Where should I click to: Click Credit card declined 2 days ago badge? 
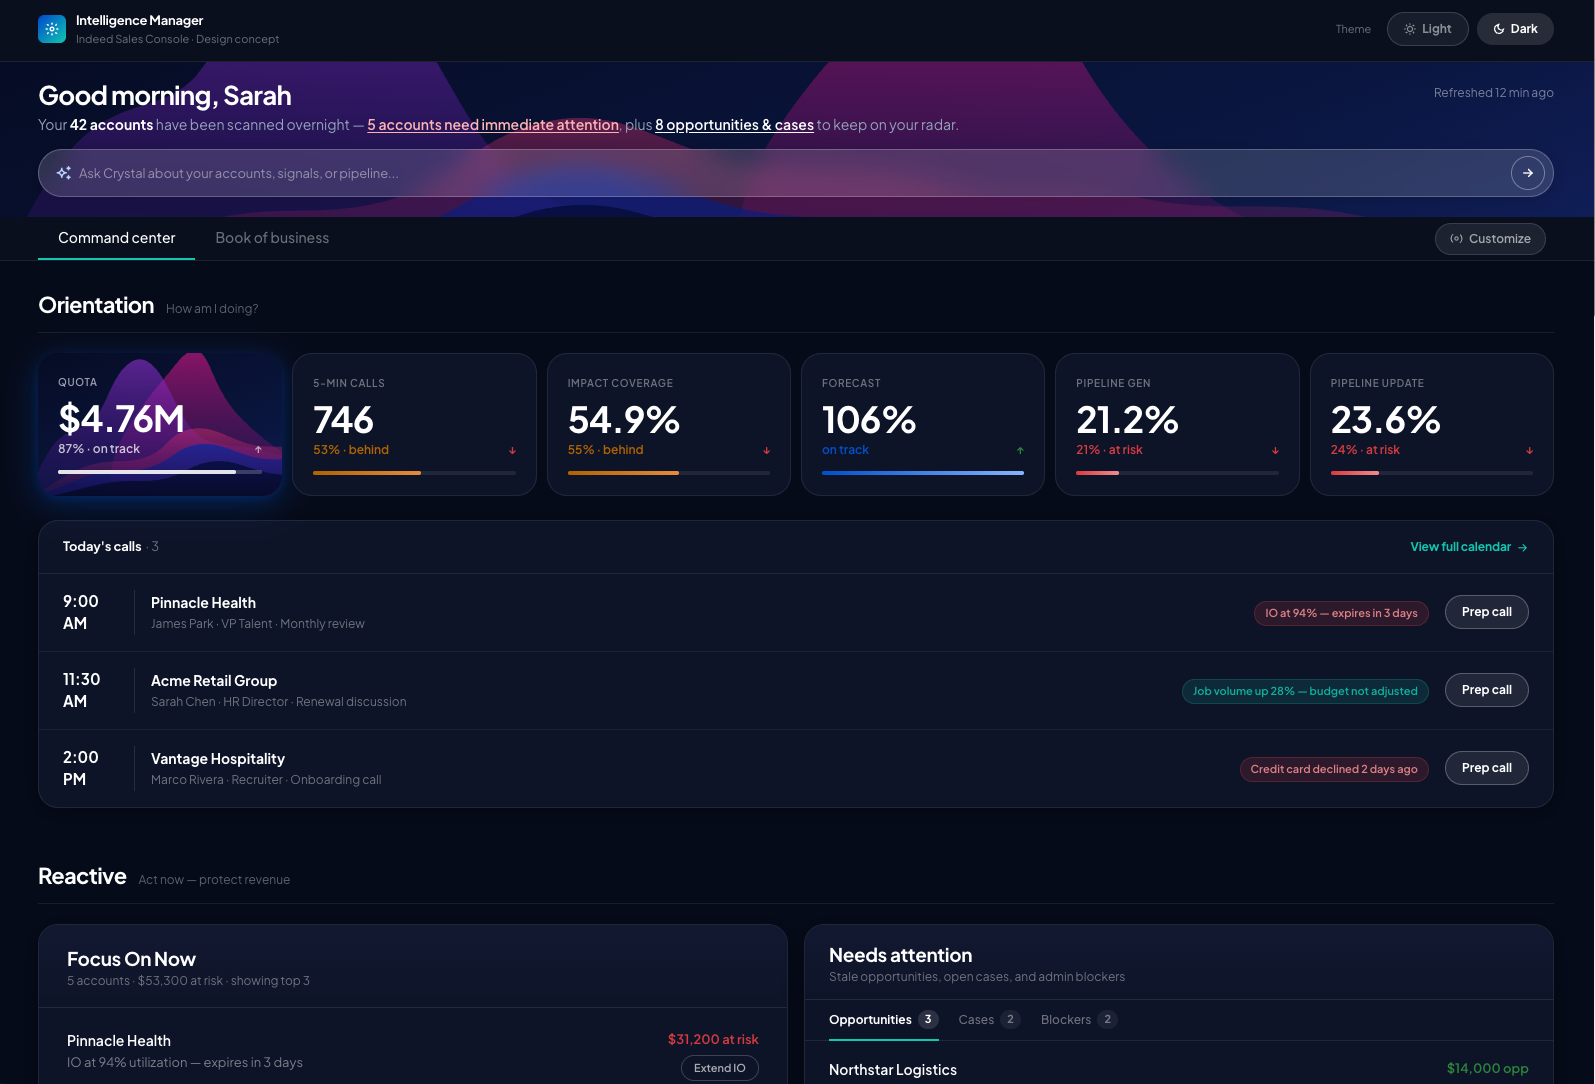point(1334,769)
